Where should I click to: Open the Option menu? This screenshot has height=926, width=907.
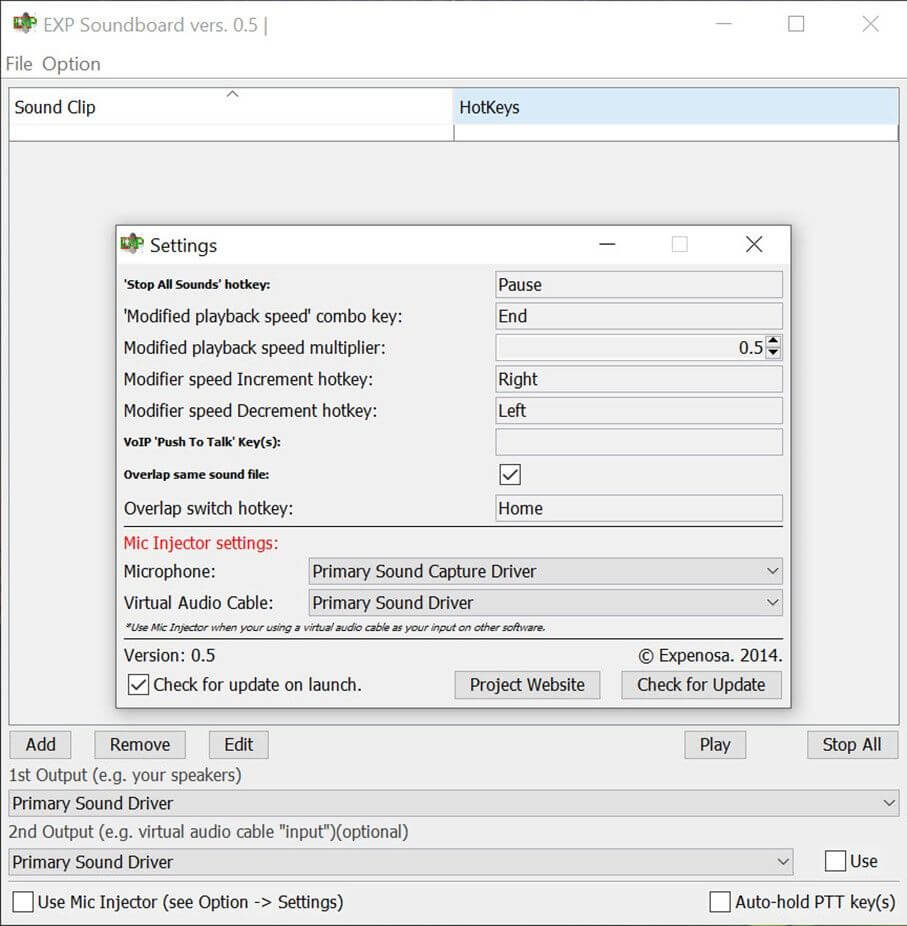[x=71, y=64]
